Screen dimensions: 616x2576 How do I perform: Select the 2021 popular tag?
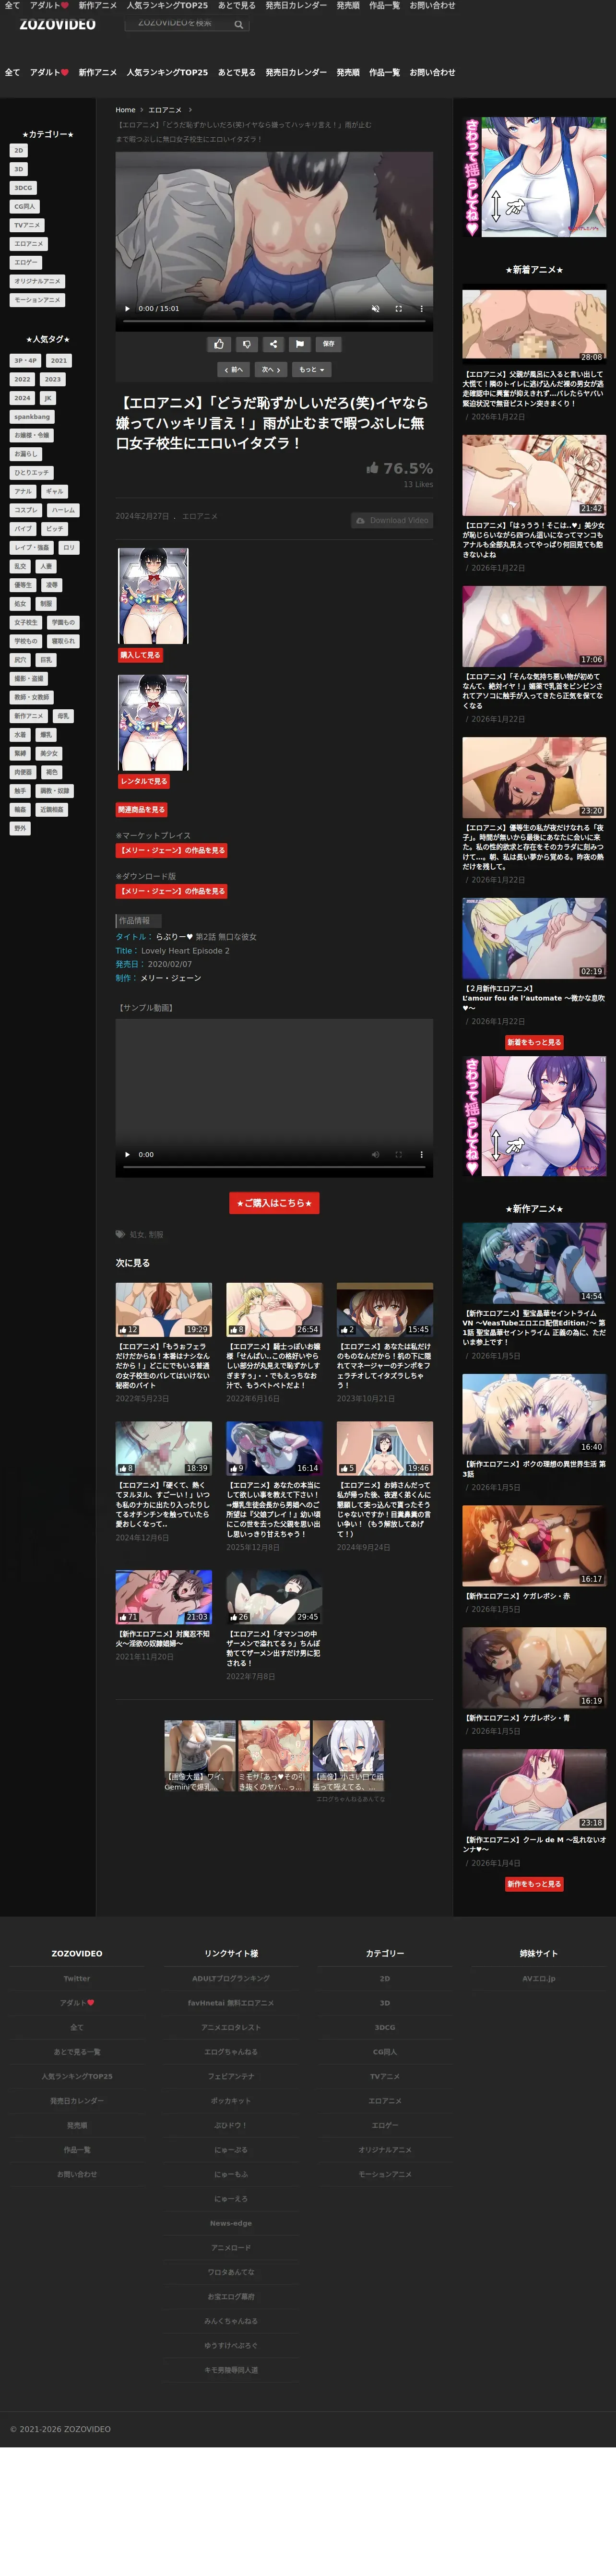[x=59, y=361]
